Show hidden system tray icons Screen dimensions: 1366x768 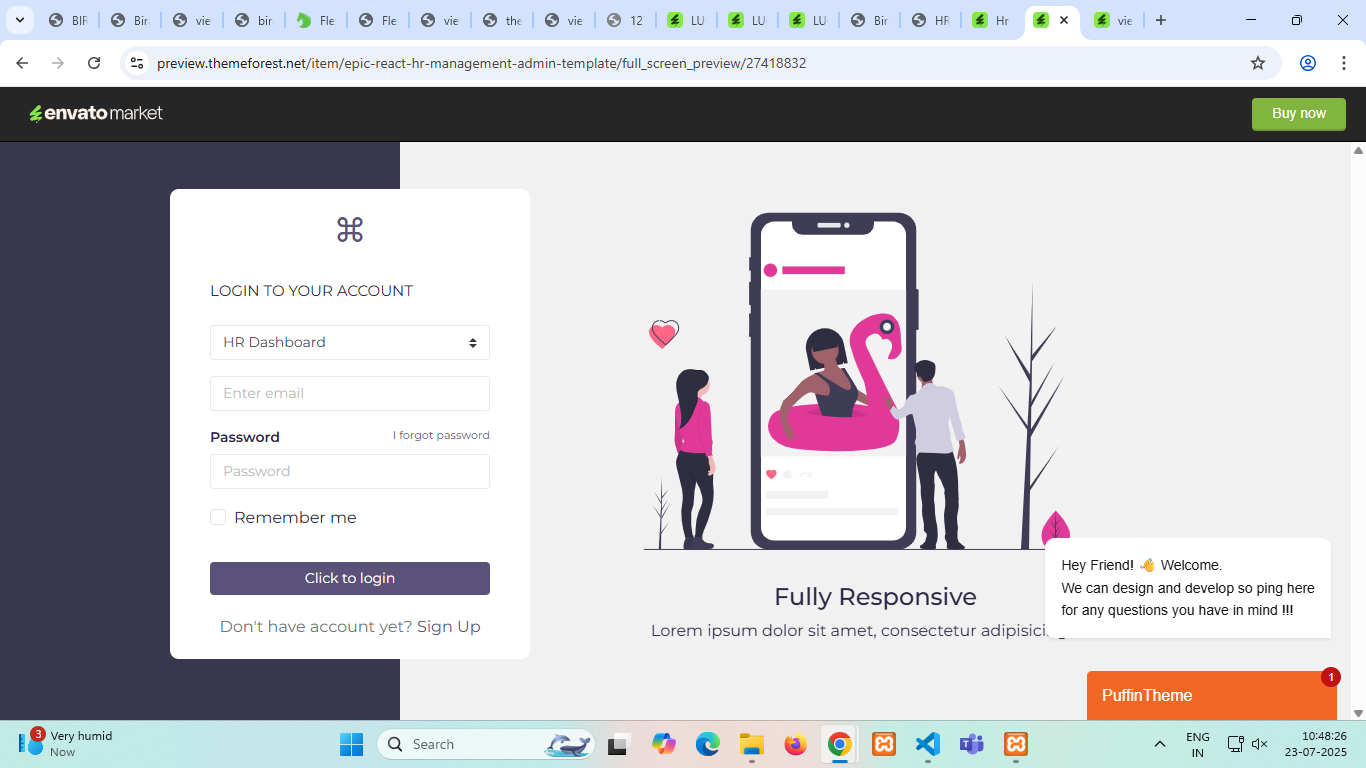click(1159, 744)
